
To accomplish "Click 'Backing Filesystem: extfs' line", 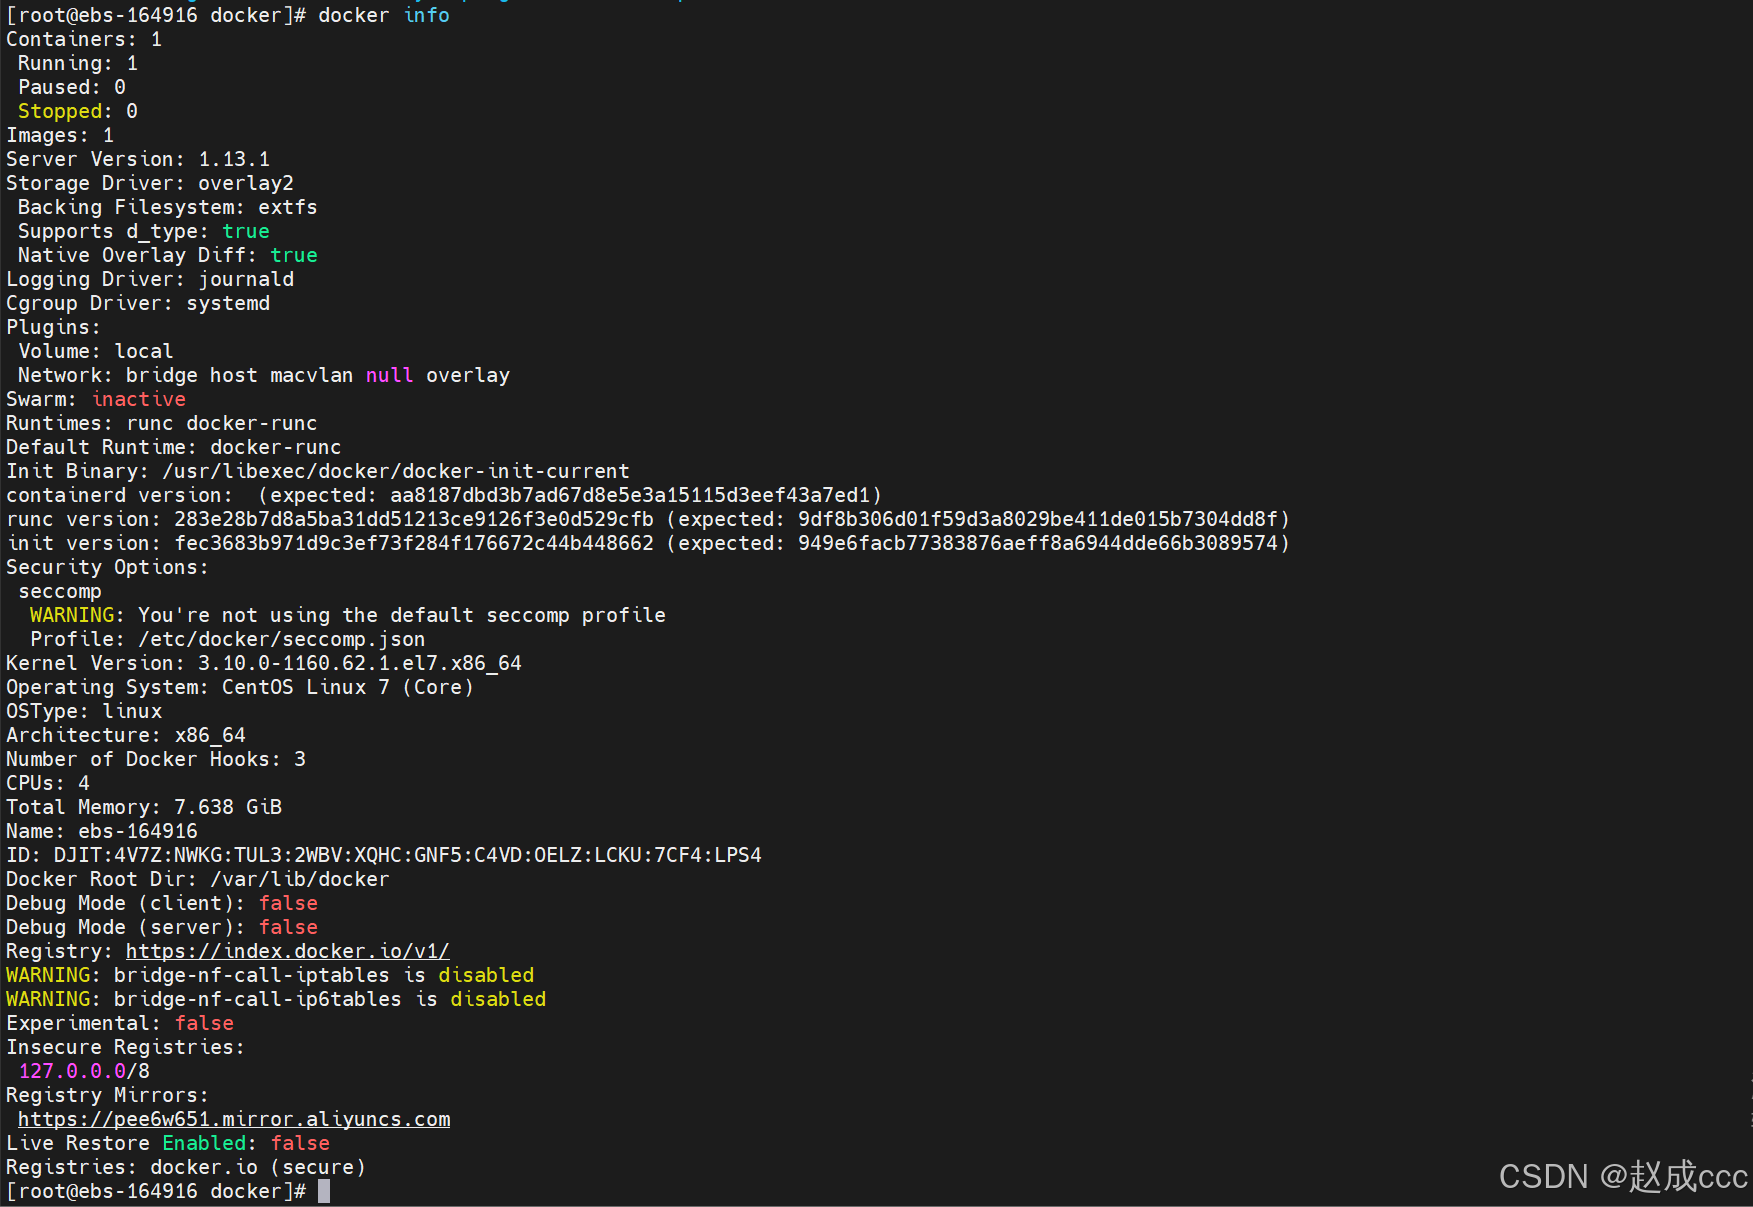I will tap(168, 207).
